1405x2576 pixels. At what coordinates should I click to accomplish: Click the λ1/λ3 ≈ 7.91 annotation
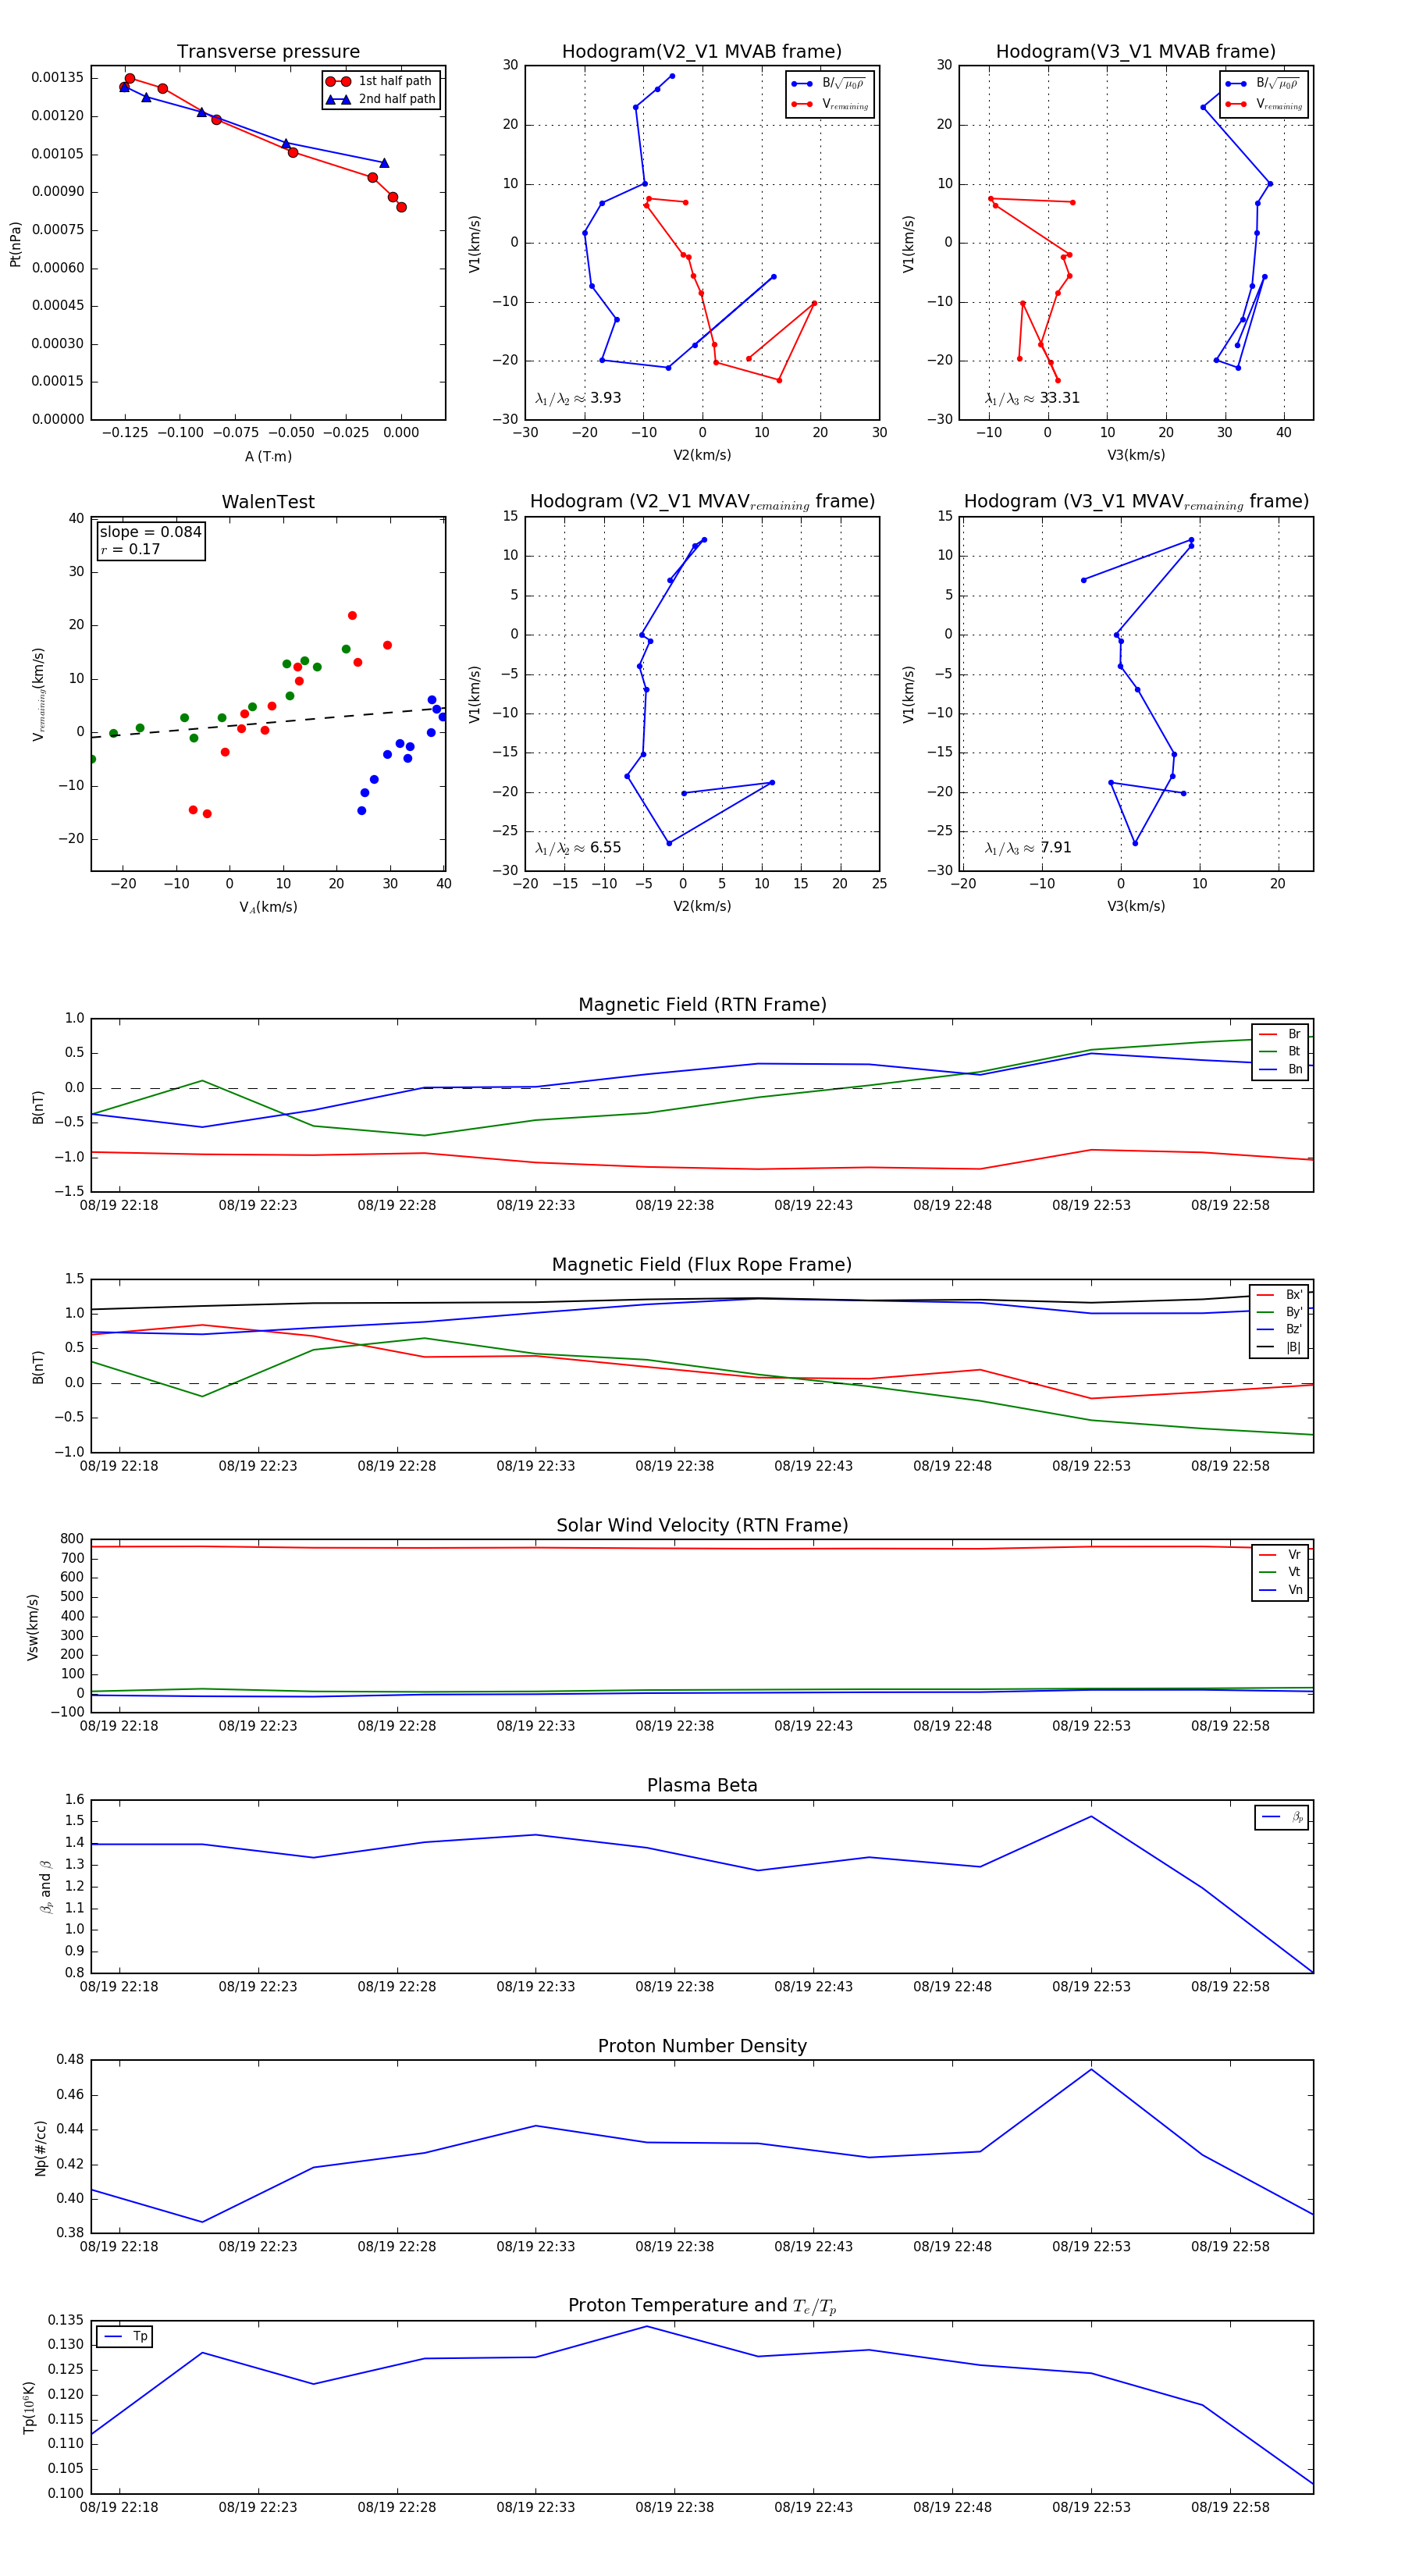pyautogui.click(x=1028, y=848)
